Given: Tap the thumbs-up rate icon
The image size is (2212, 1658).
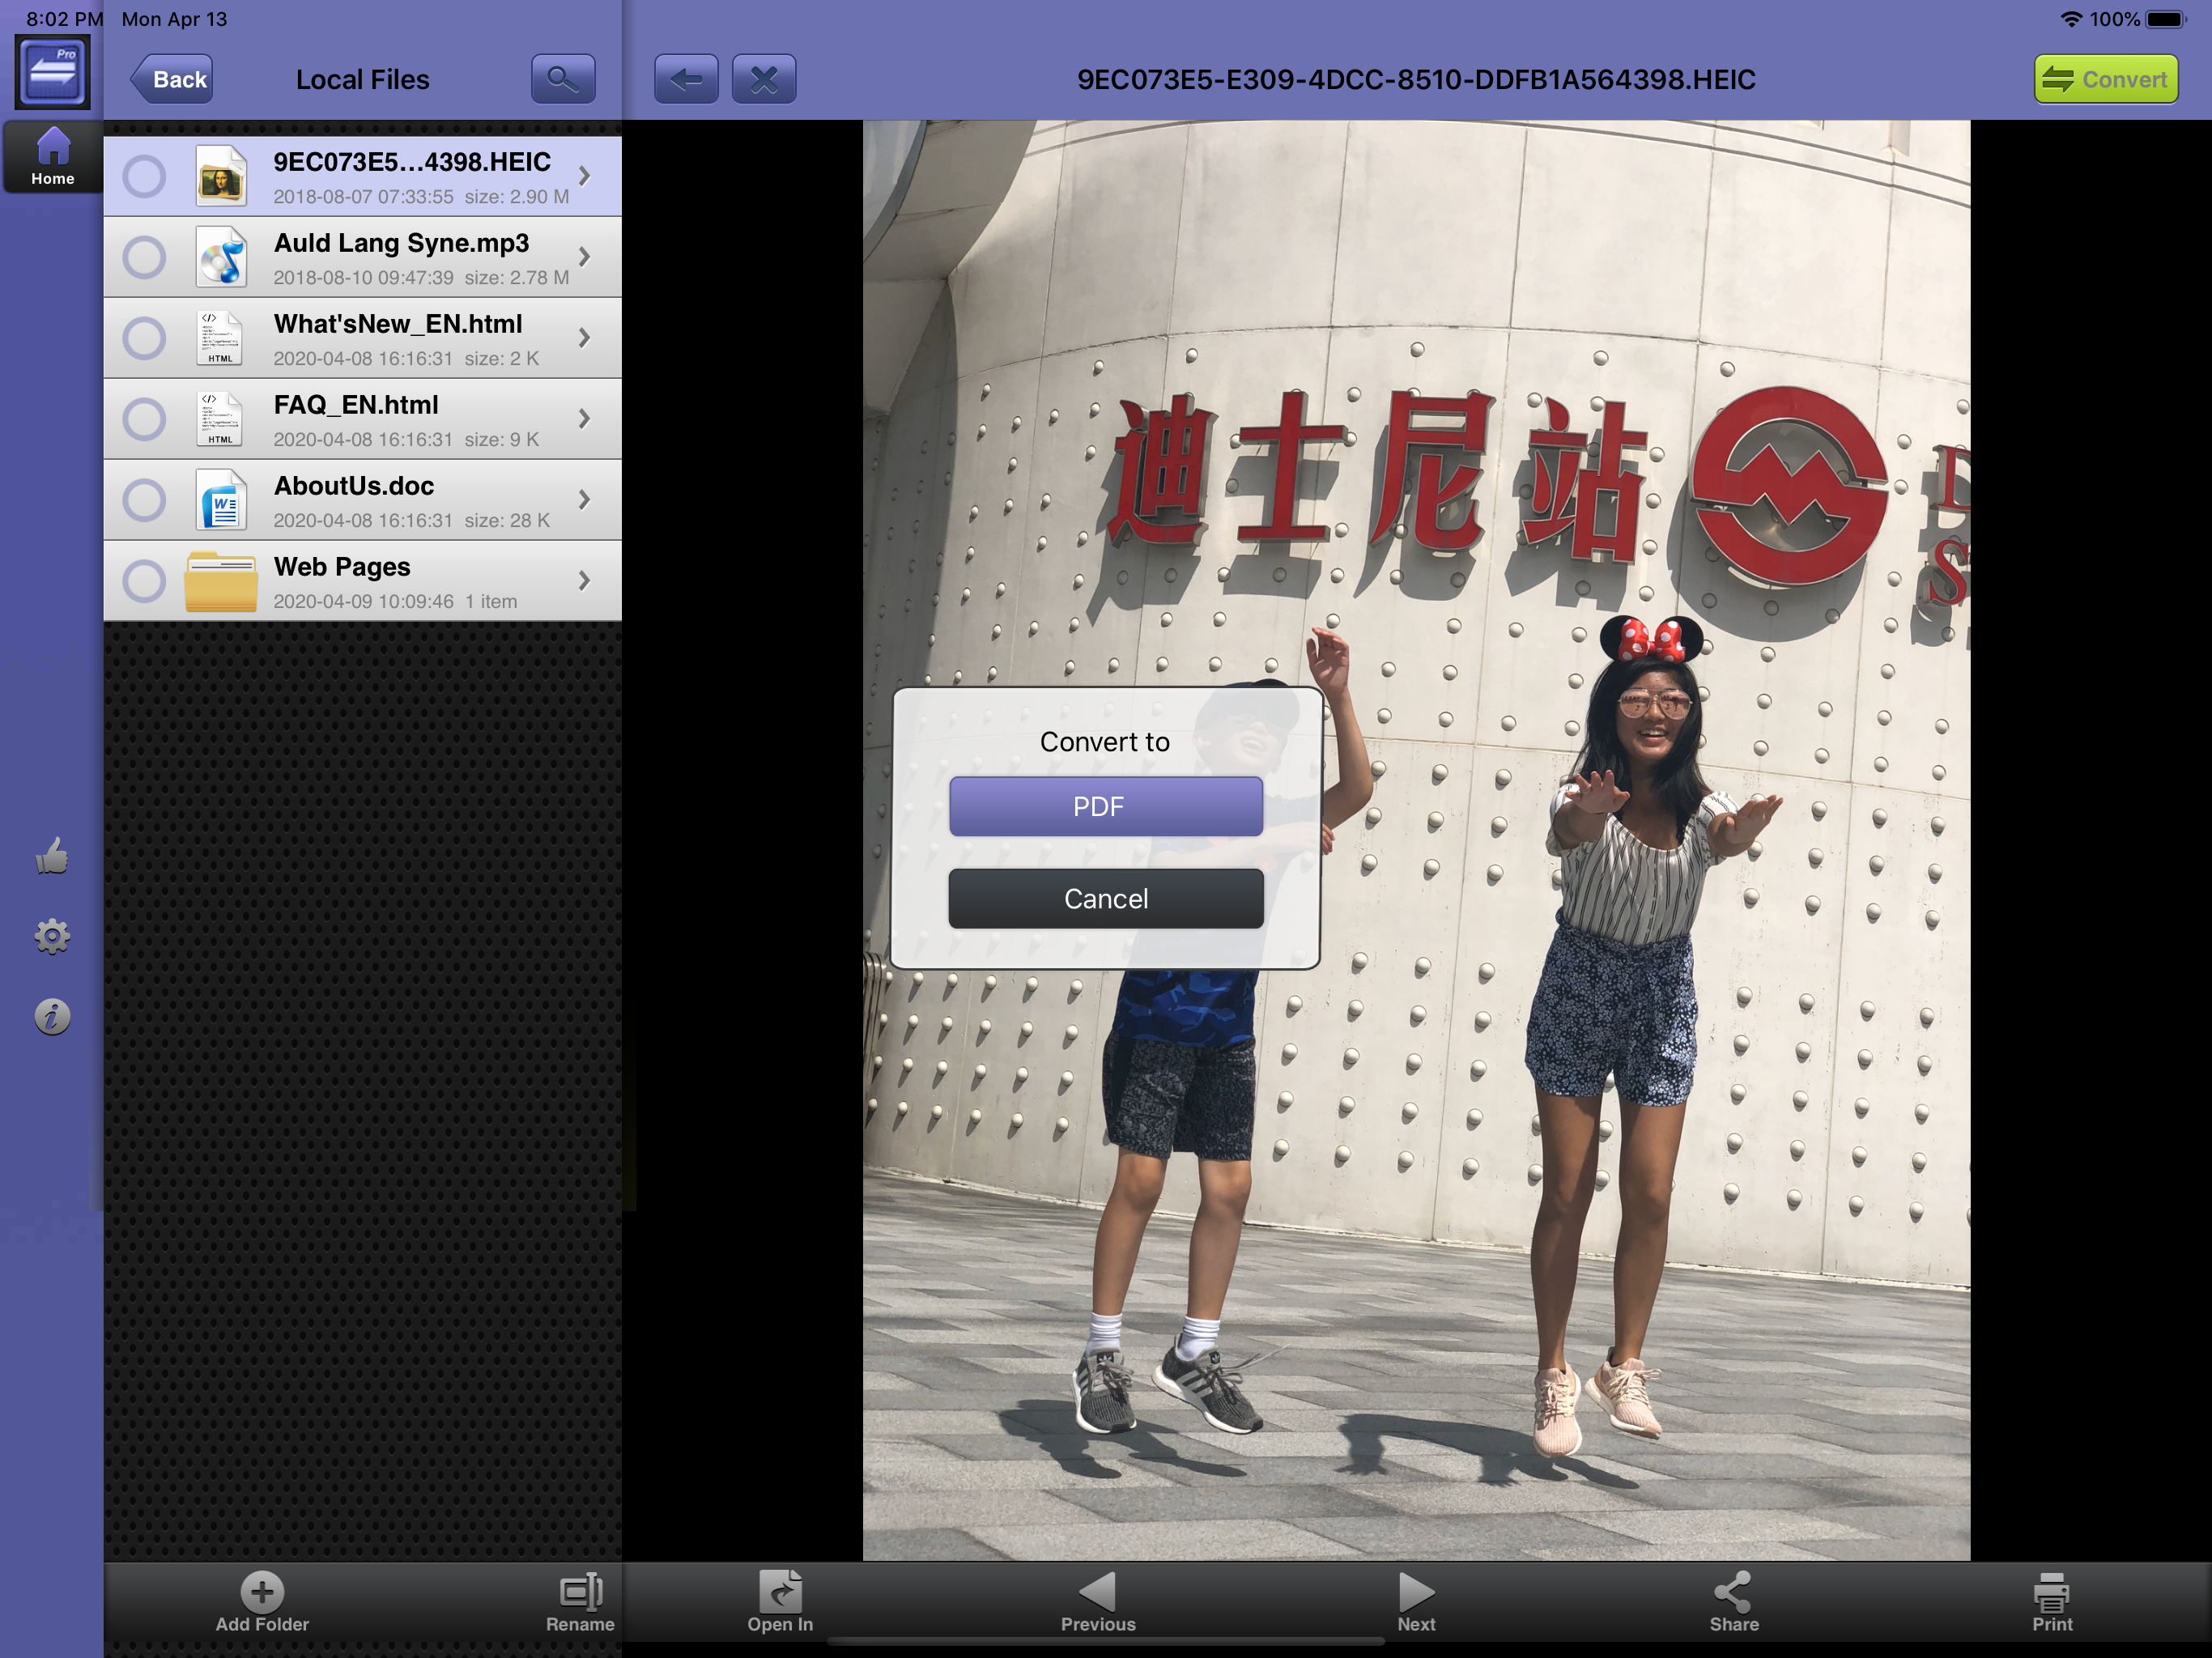Looking at the screenshot, I should coord(52,856).
